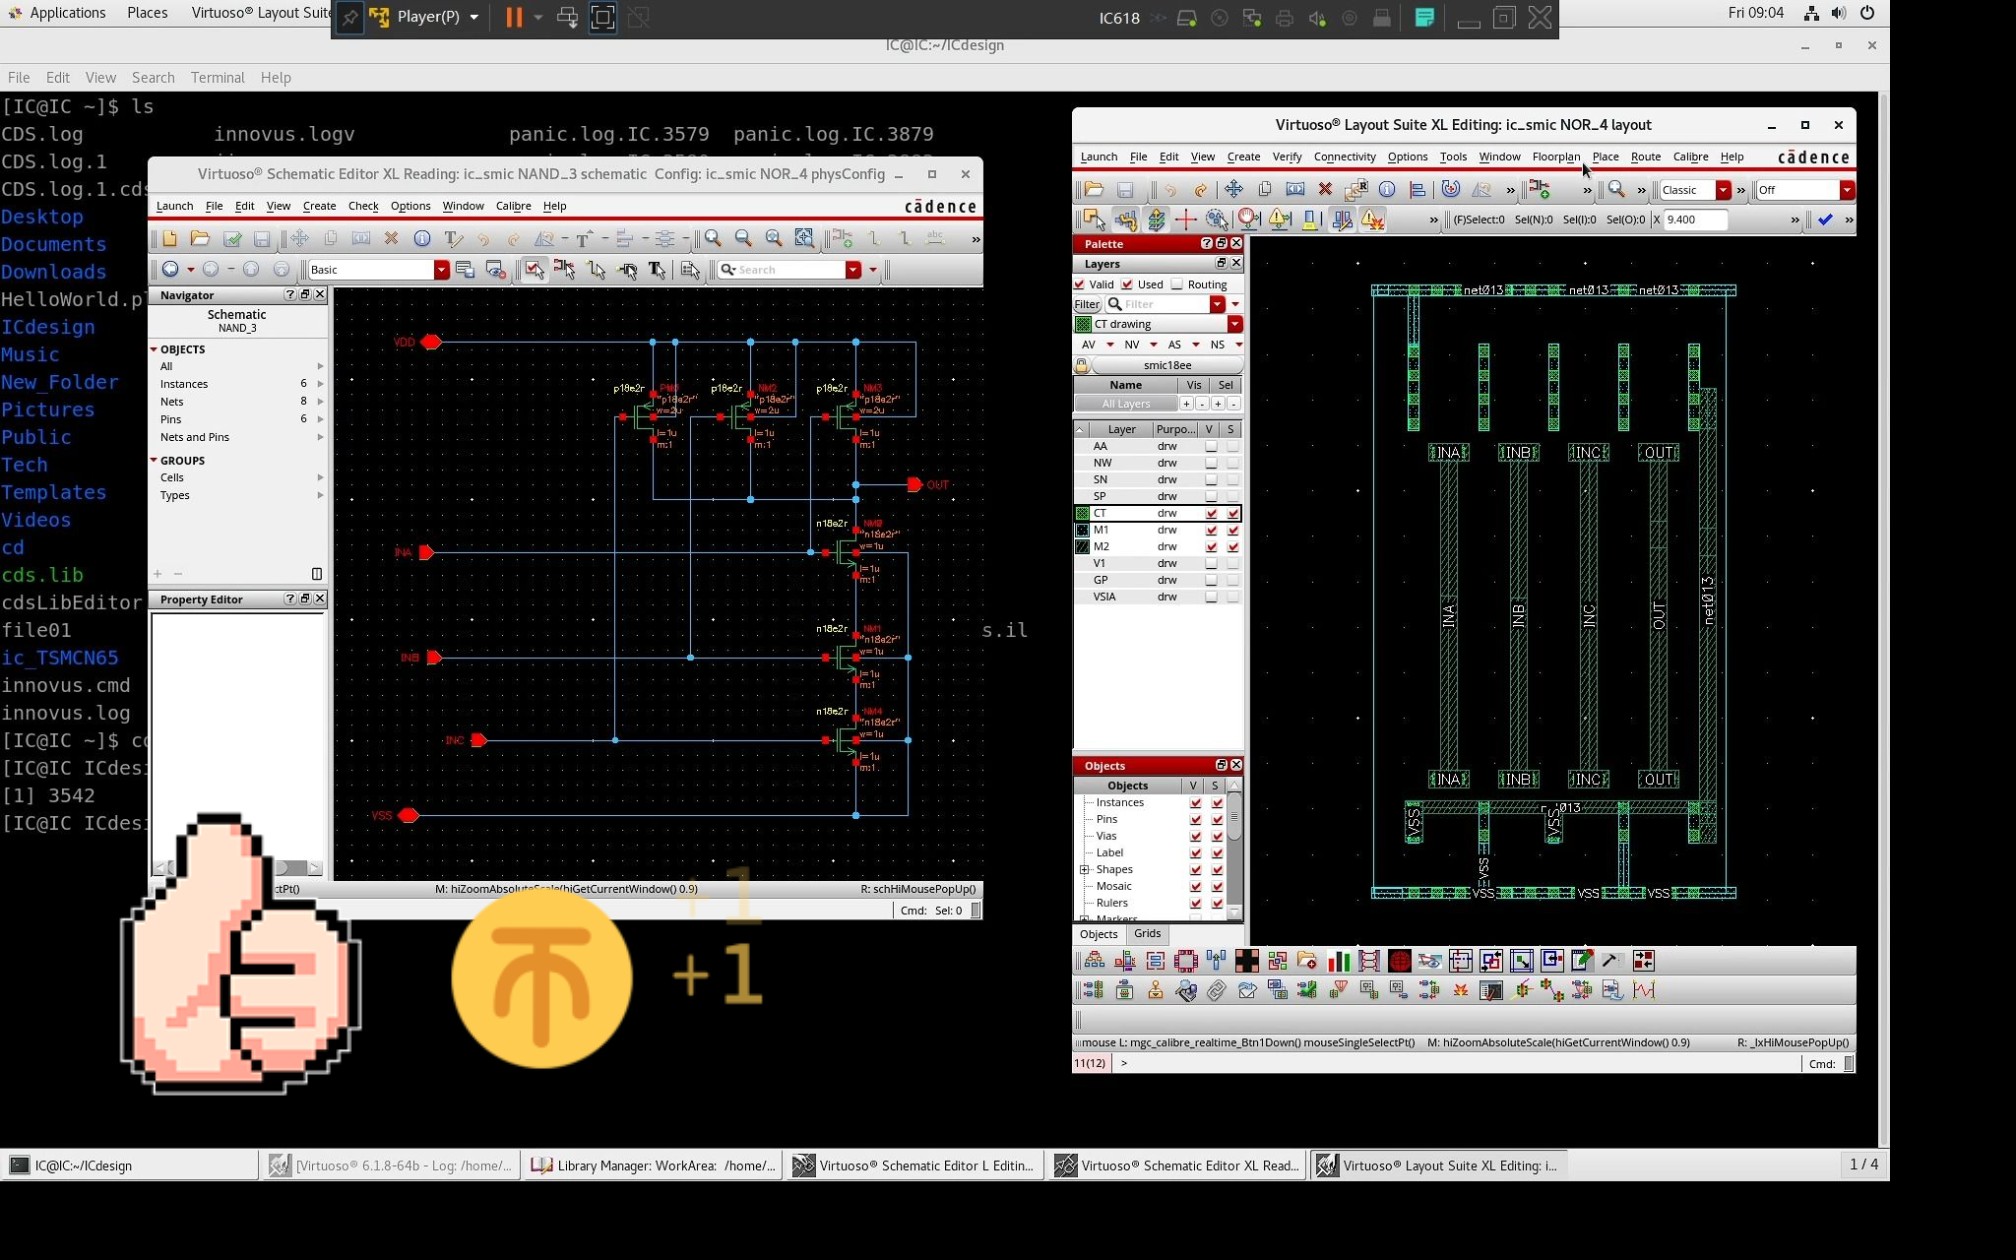Toggle the Used layers checkbox
Viewport: 2016px width, 1260px height.
[x=1128, y=285]
